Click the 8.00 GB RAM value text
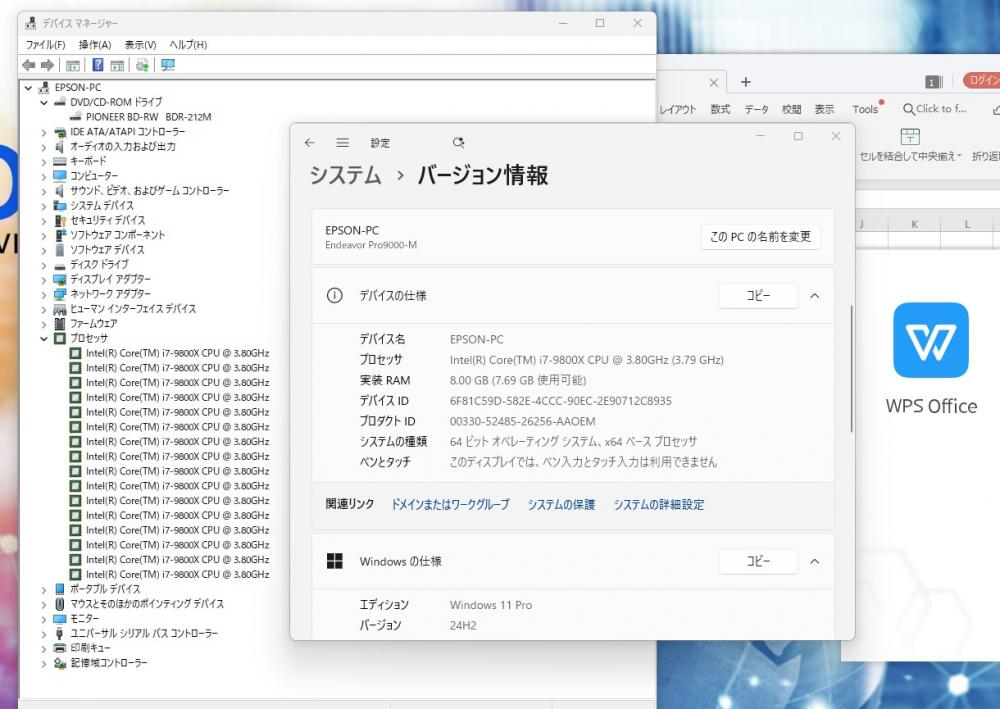The width and height of the screenshot is (1000, 709). 517,381
